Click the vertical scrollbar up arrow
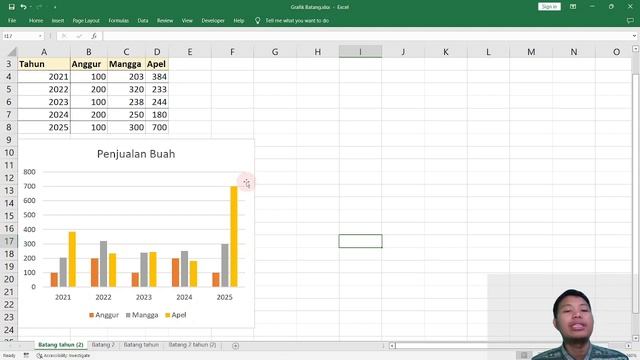 [x=636, y=49]
